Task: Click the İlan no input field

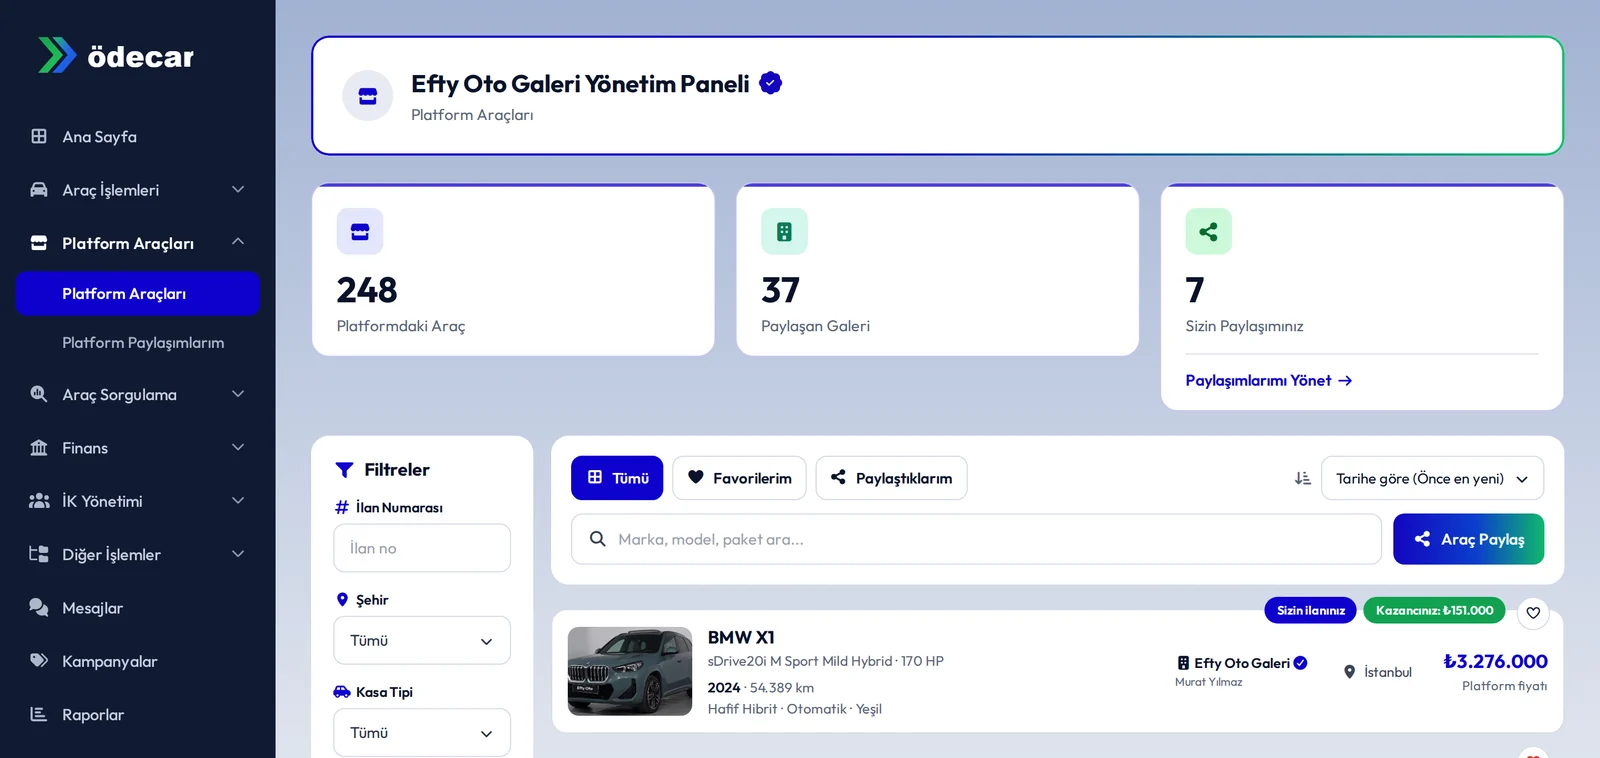Action: [422, 548]
